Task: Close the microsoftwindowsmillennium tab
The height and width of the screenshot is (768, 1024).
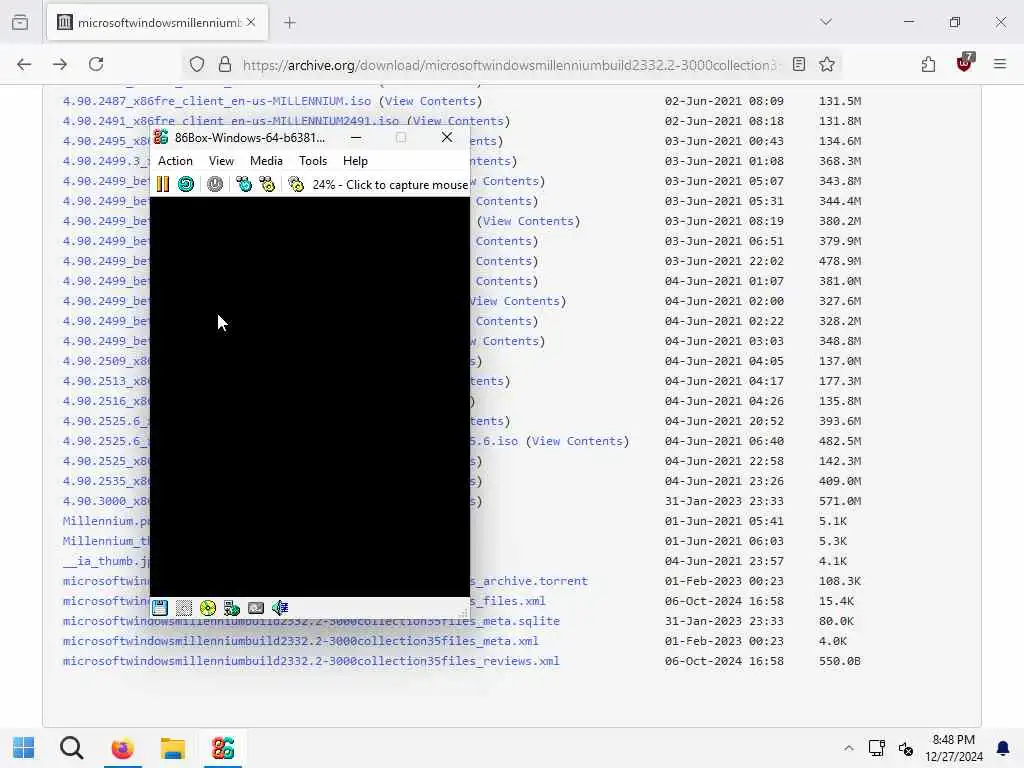Action: (x=251, y=22)
